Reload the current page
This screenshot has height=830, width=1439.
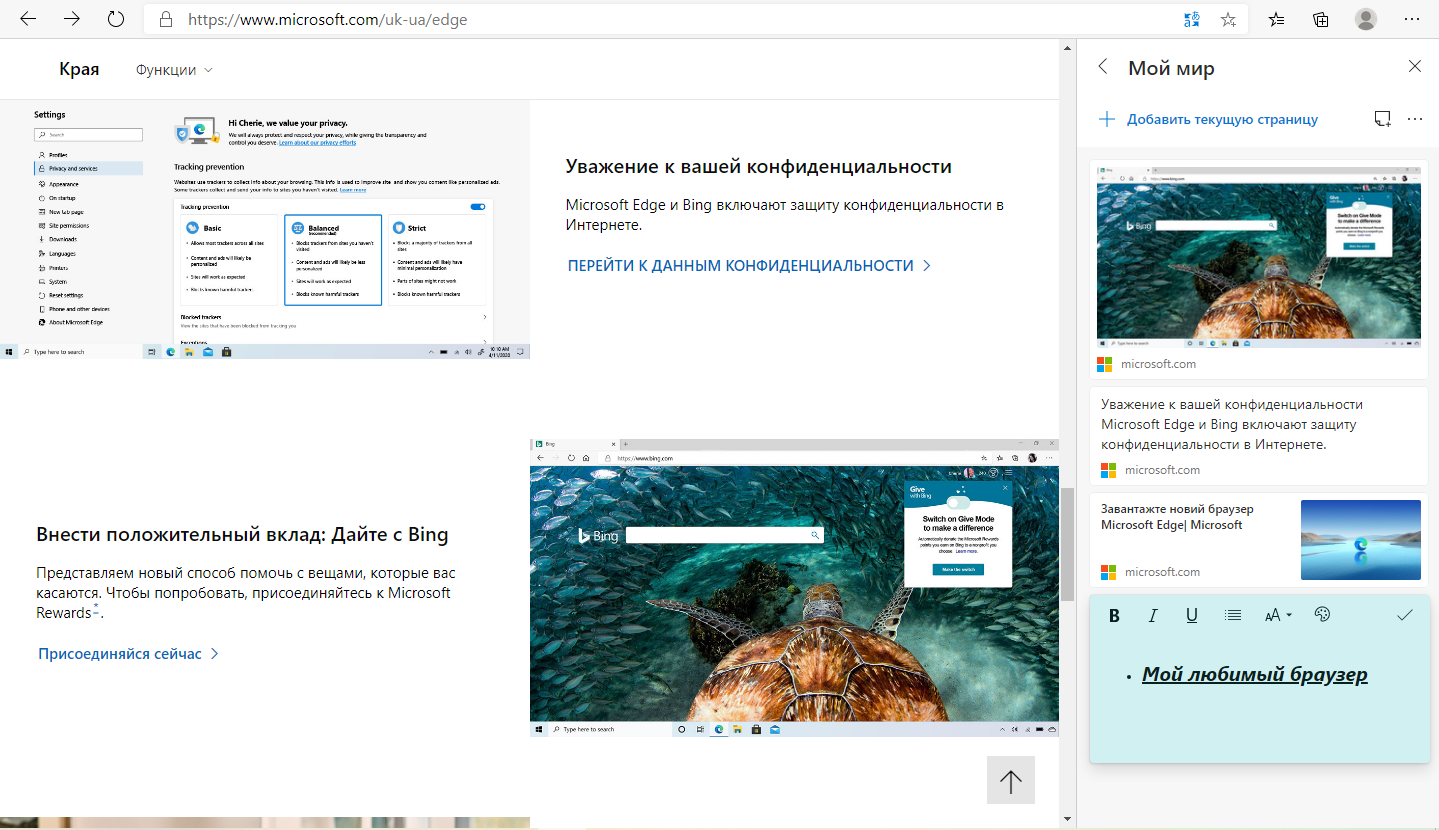click(x=116, y=19)
